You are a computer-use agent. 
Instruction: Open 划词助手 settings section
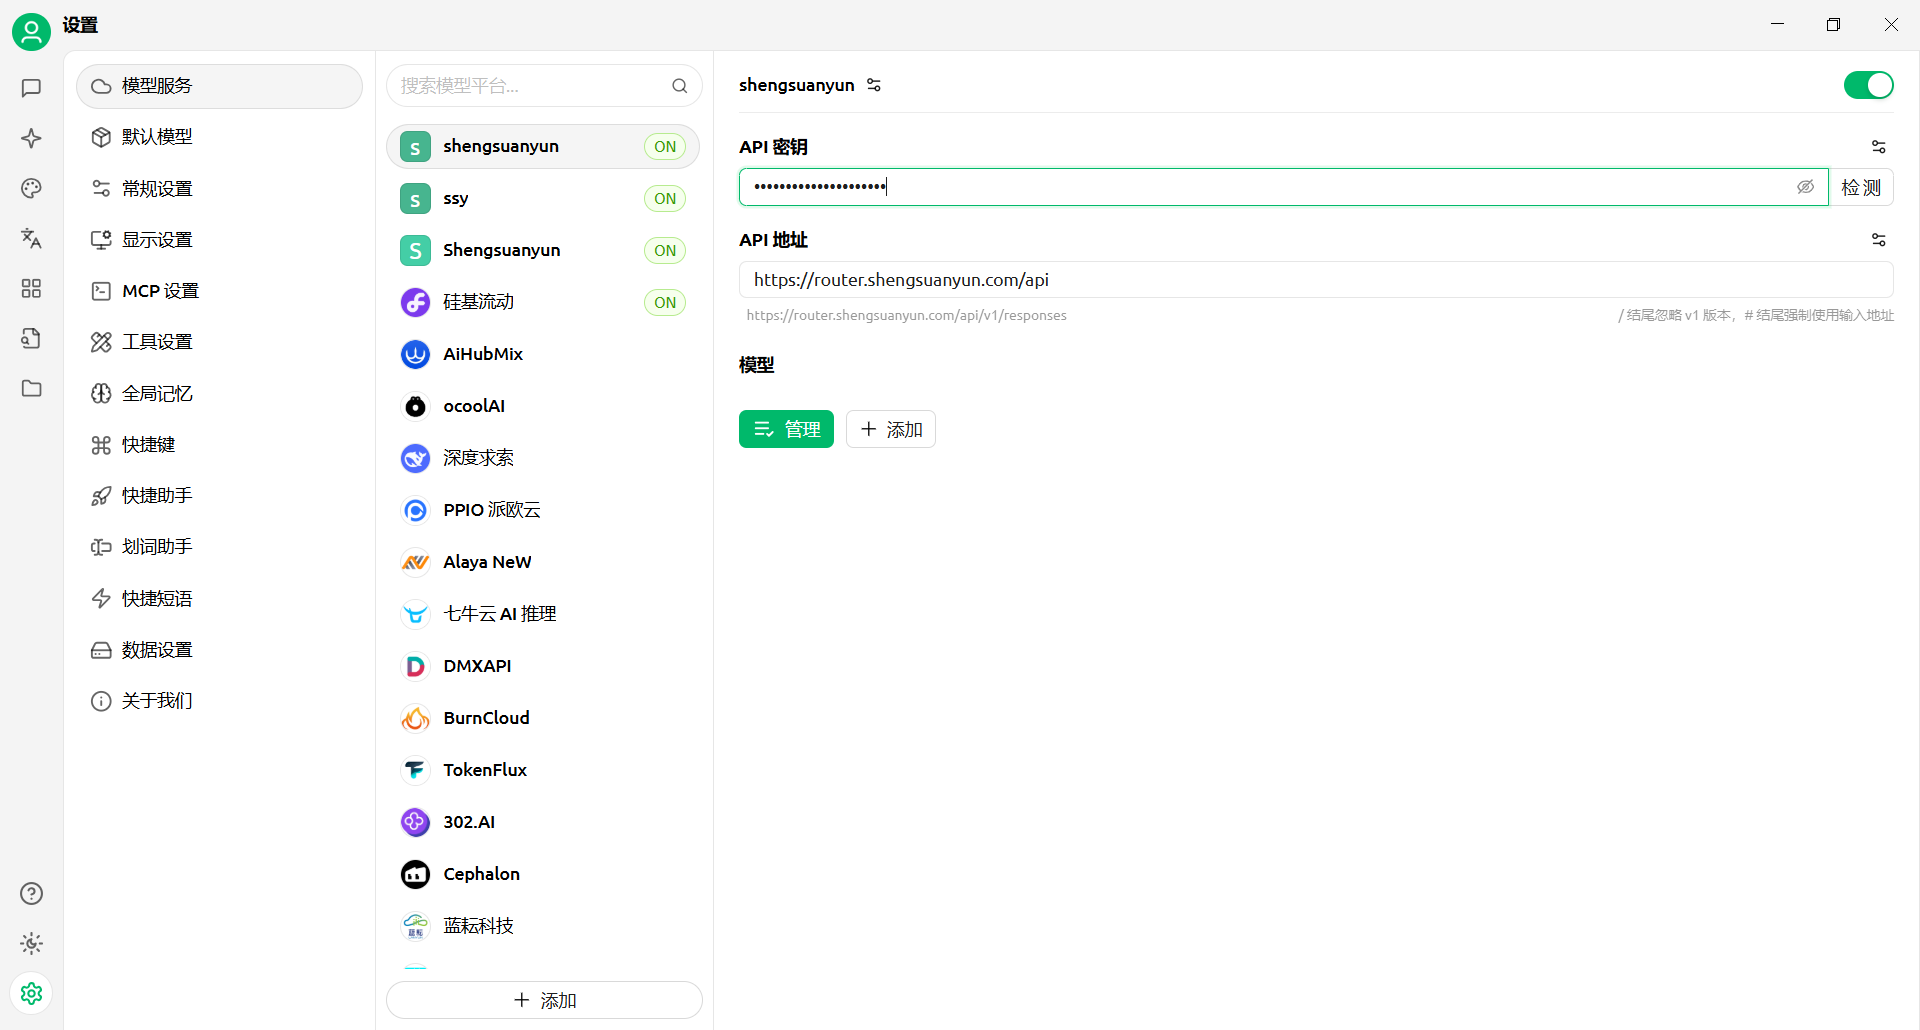[x=219, y=547]
